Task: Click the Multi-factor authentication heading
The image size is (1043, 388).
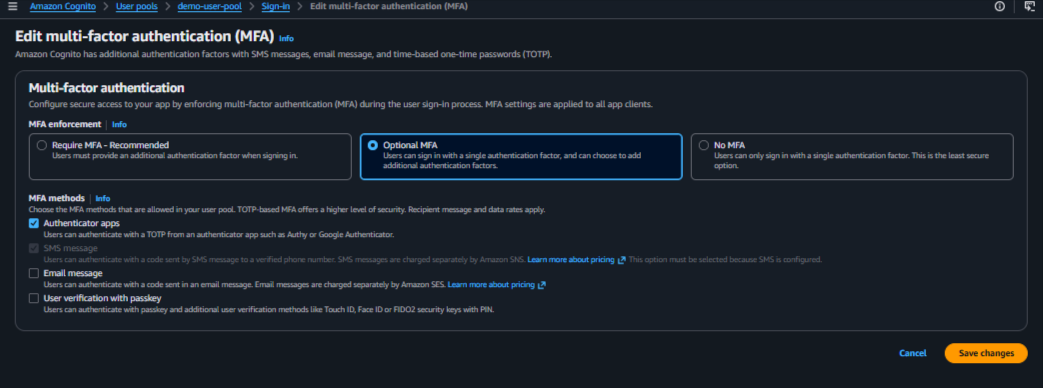Action: pos(106,88)
